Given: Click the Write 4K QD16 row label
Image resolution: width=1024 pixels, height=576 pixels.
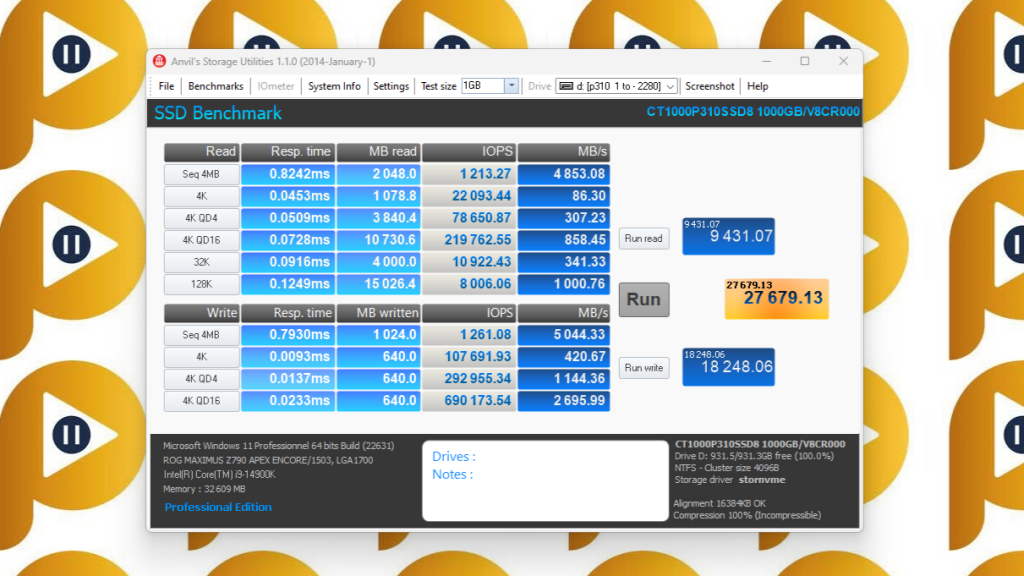Looking at the screenshot, I should [x=201, y=401].
